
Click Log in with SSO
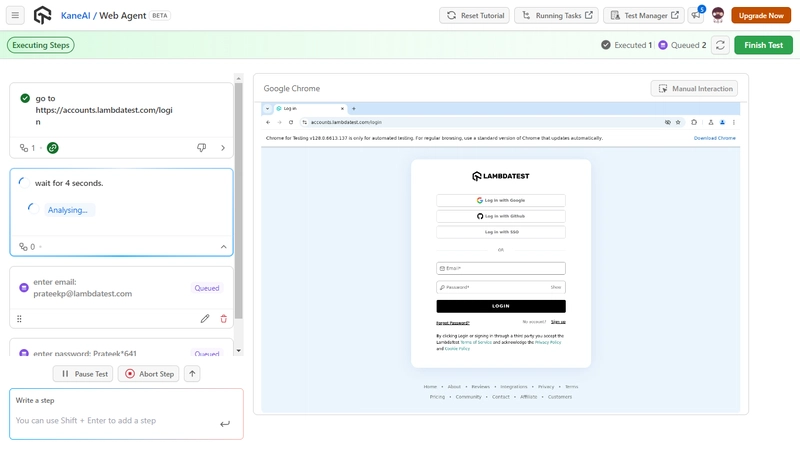click(501, 232)
